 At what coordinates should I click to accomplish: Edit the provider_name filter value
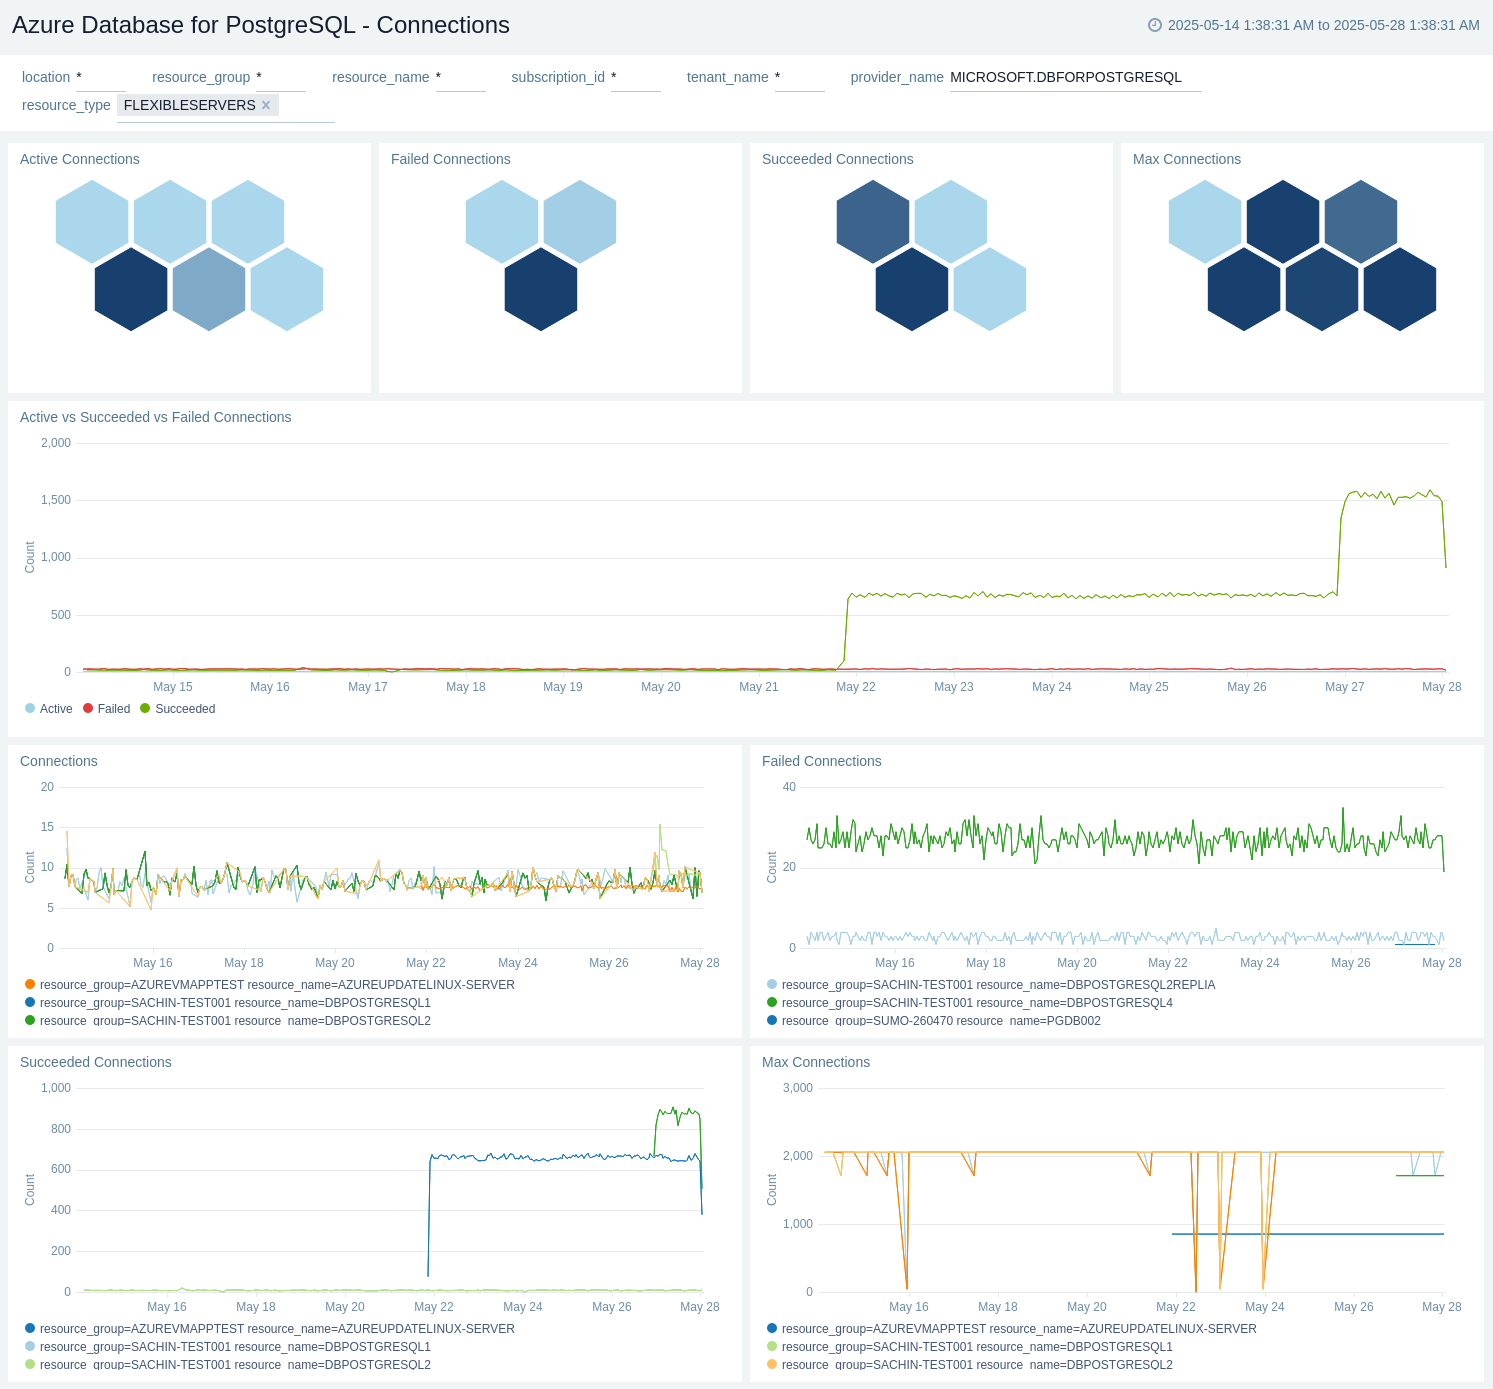pyautogui.click(x=1076, y=77)
